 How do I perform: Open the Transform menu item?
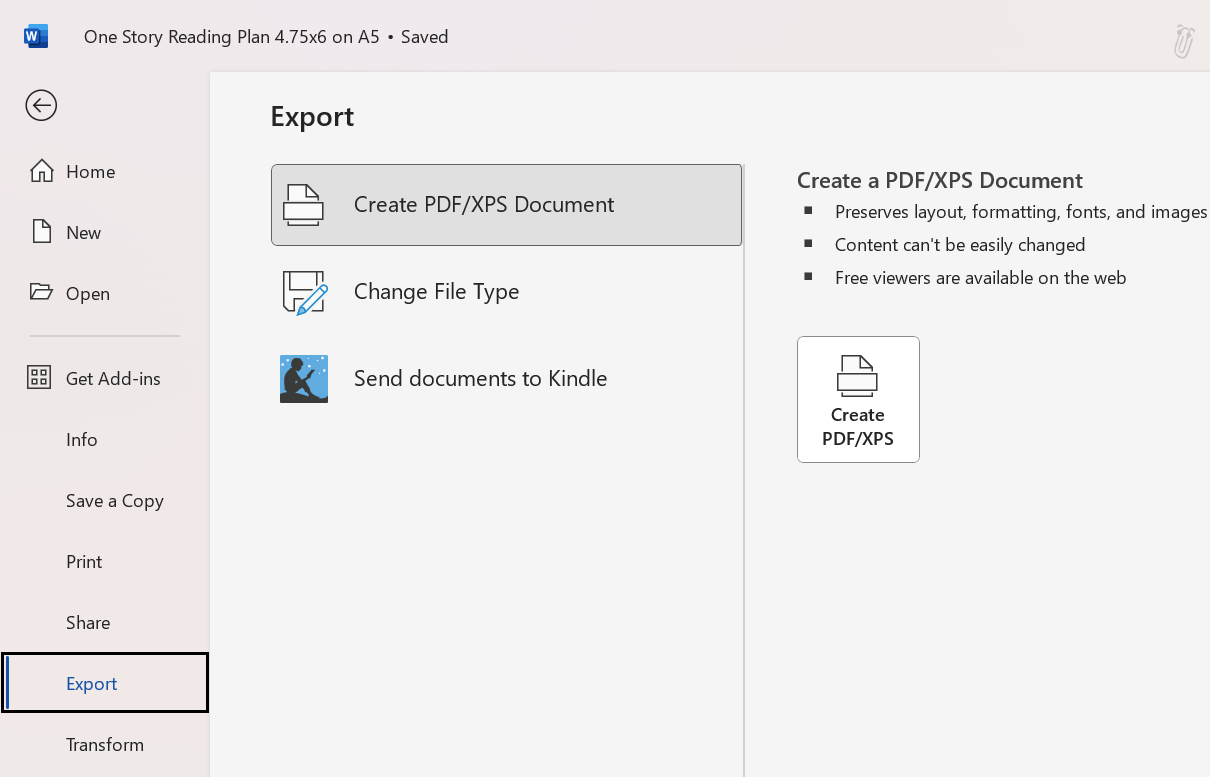point(104,744)
